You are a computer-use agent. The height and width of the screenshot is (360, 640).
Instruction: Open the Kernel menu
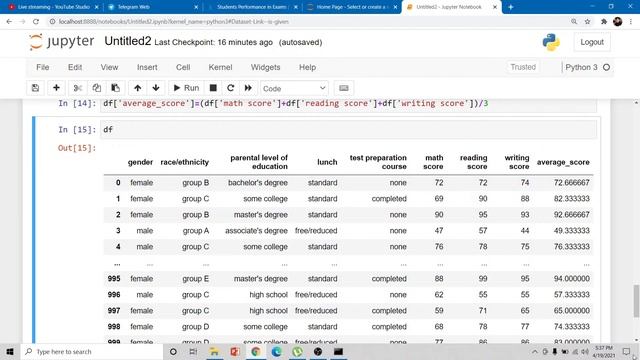tap(220, 67)
